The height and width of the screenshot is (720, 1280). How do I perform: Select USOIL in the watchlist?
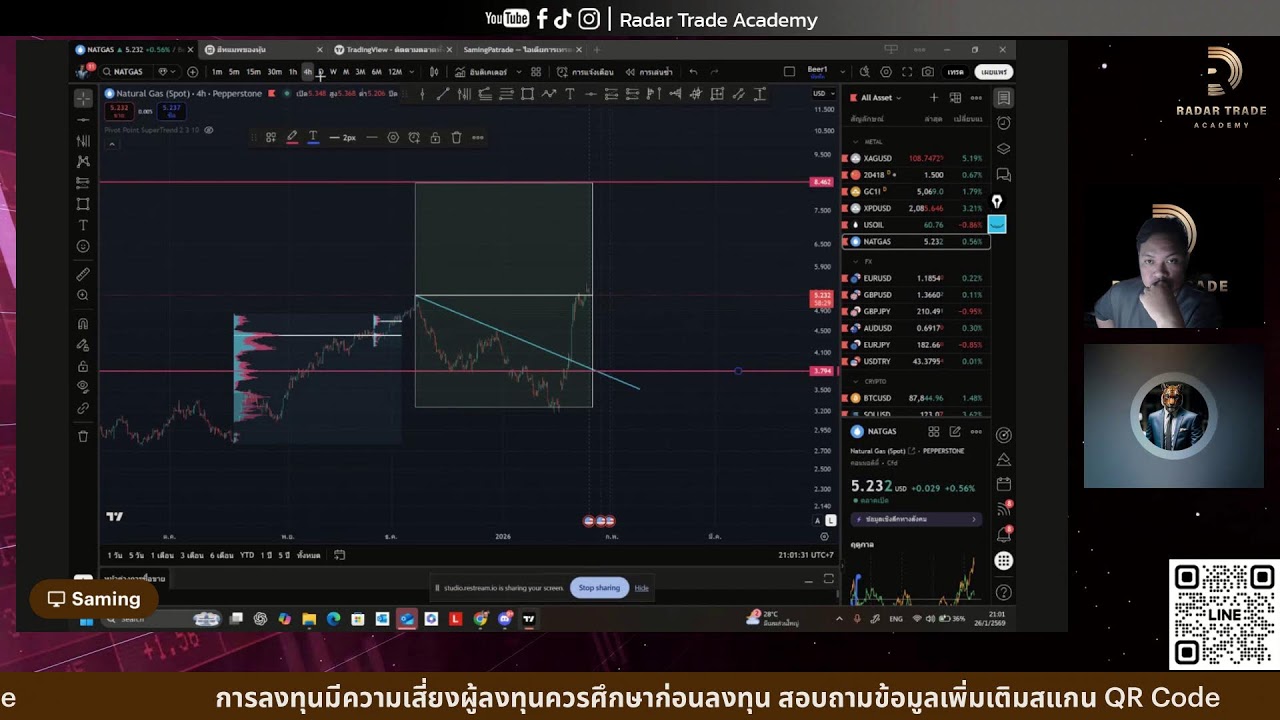click(918, 225)
